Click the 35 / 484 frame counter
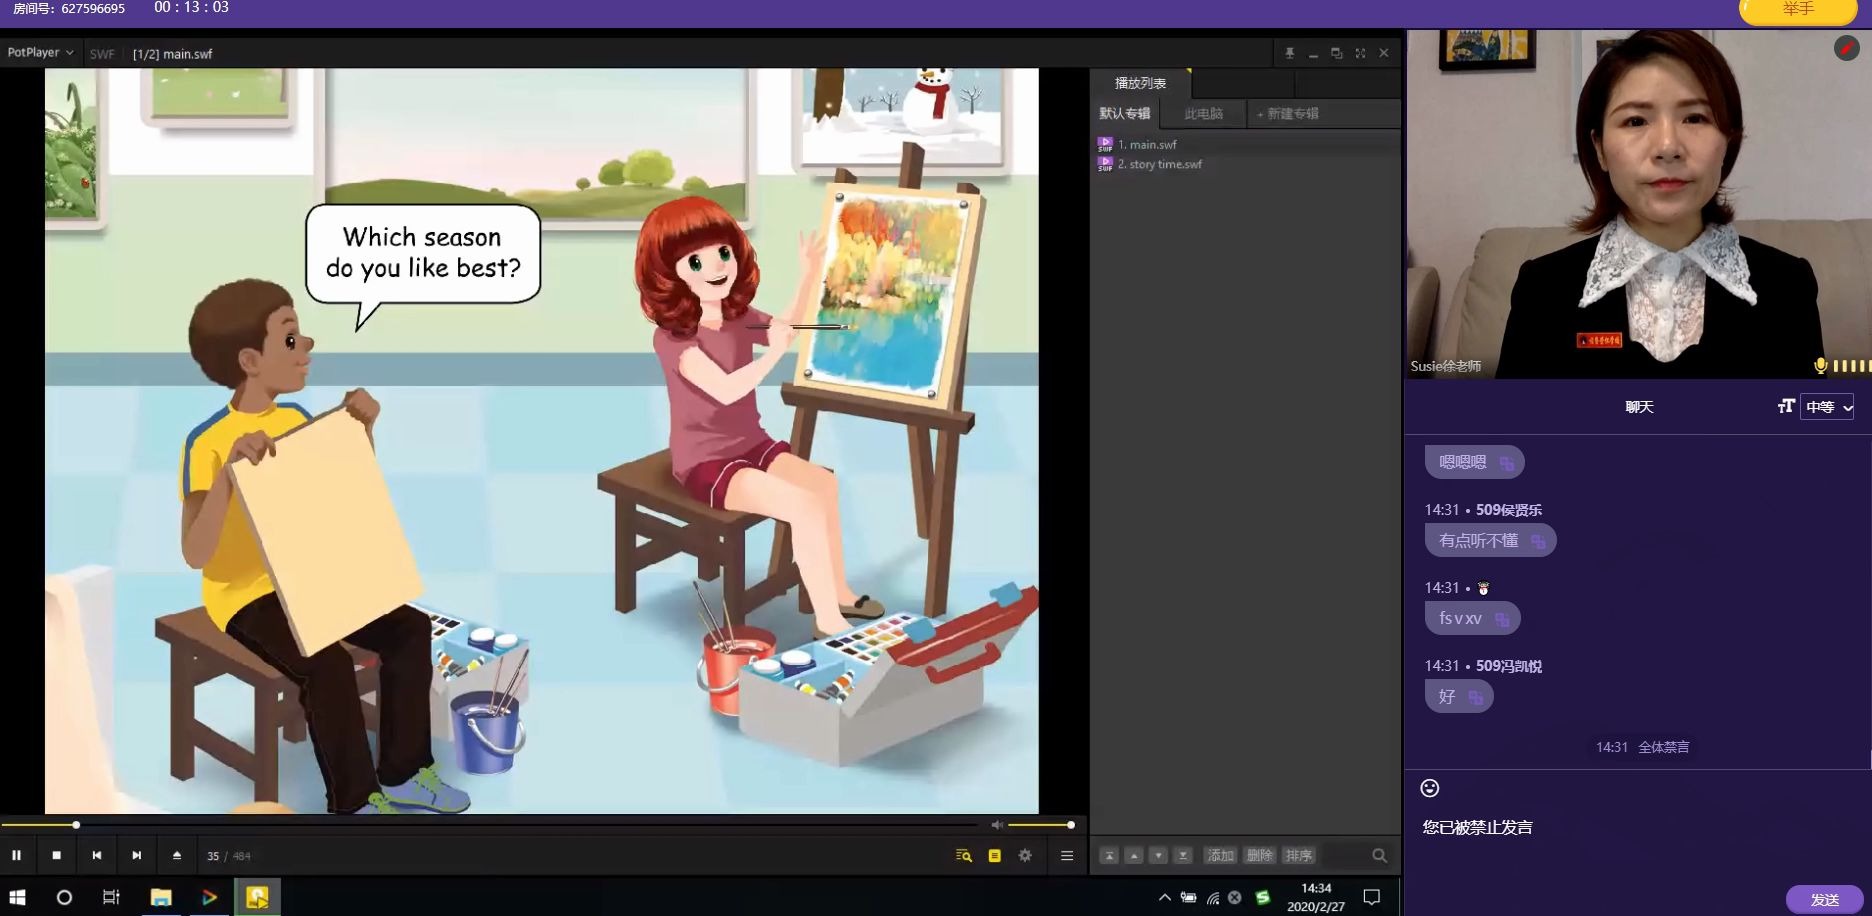 229,856
